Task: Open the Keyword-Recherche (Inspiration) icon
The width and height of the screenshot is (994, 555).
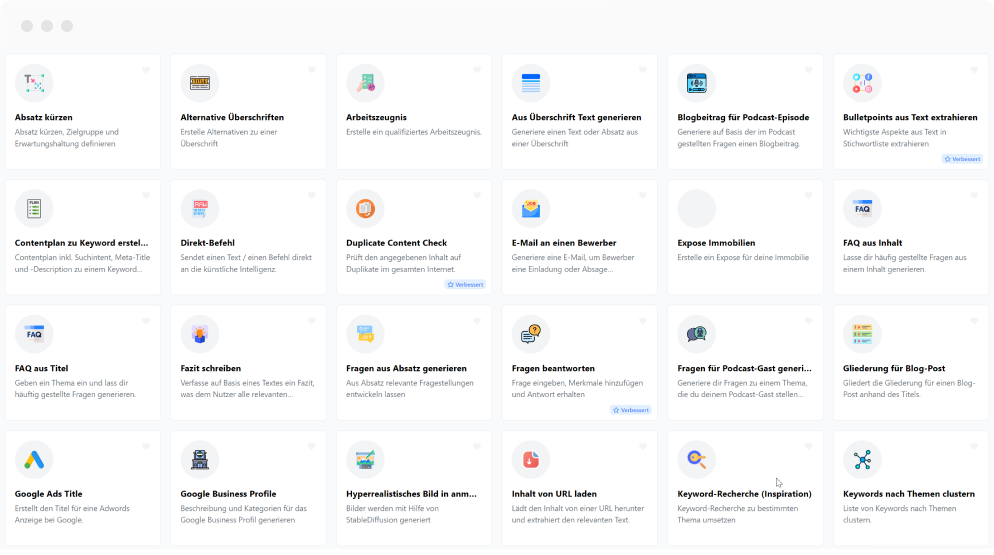Action: pos(697,460)
